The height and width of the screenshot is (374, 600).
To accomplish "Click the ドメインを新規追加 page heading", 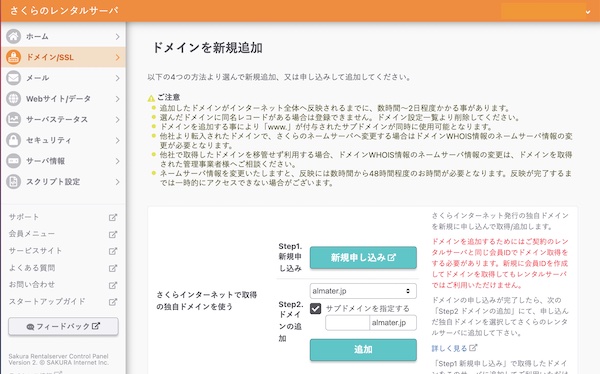I will (x=207, y=48).
